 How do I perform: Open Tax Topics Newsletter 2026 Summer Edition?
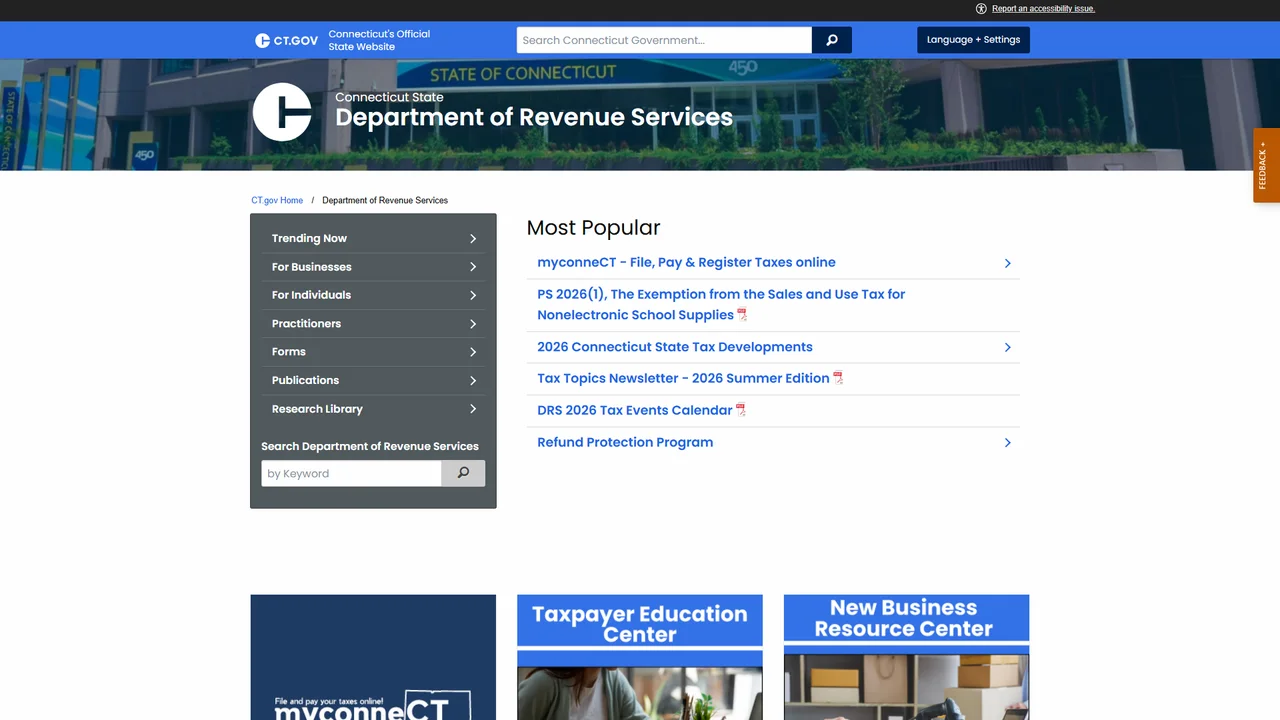(x=683, y=378)
